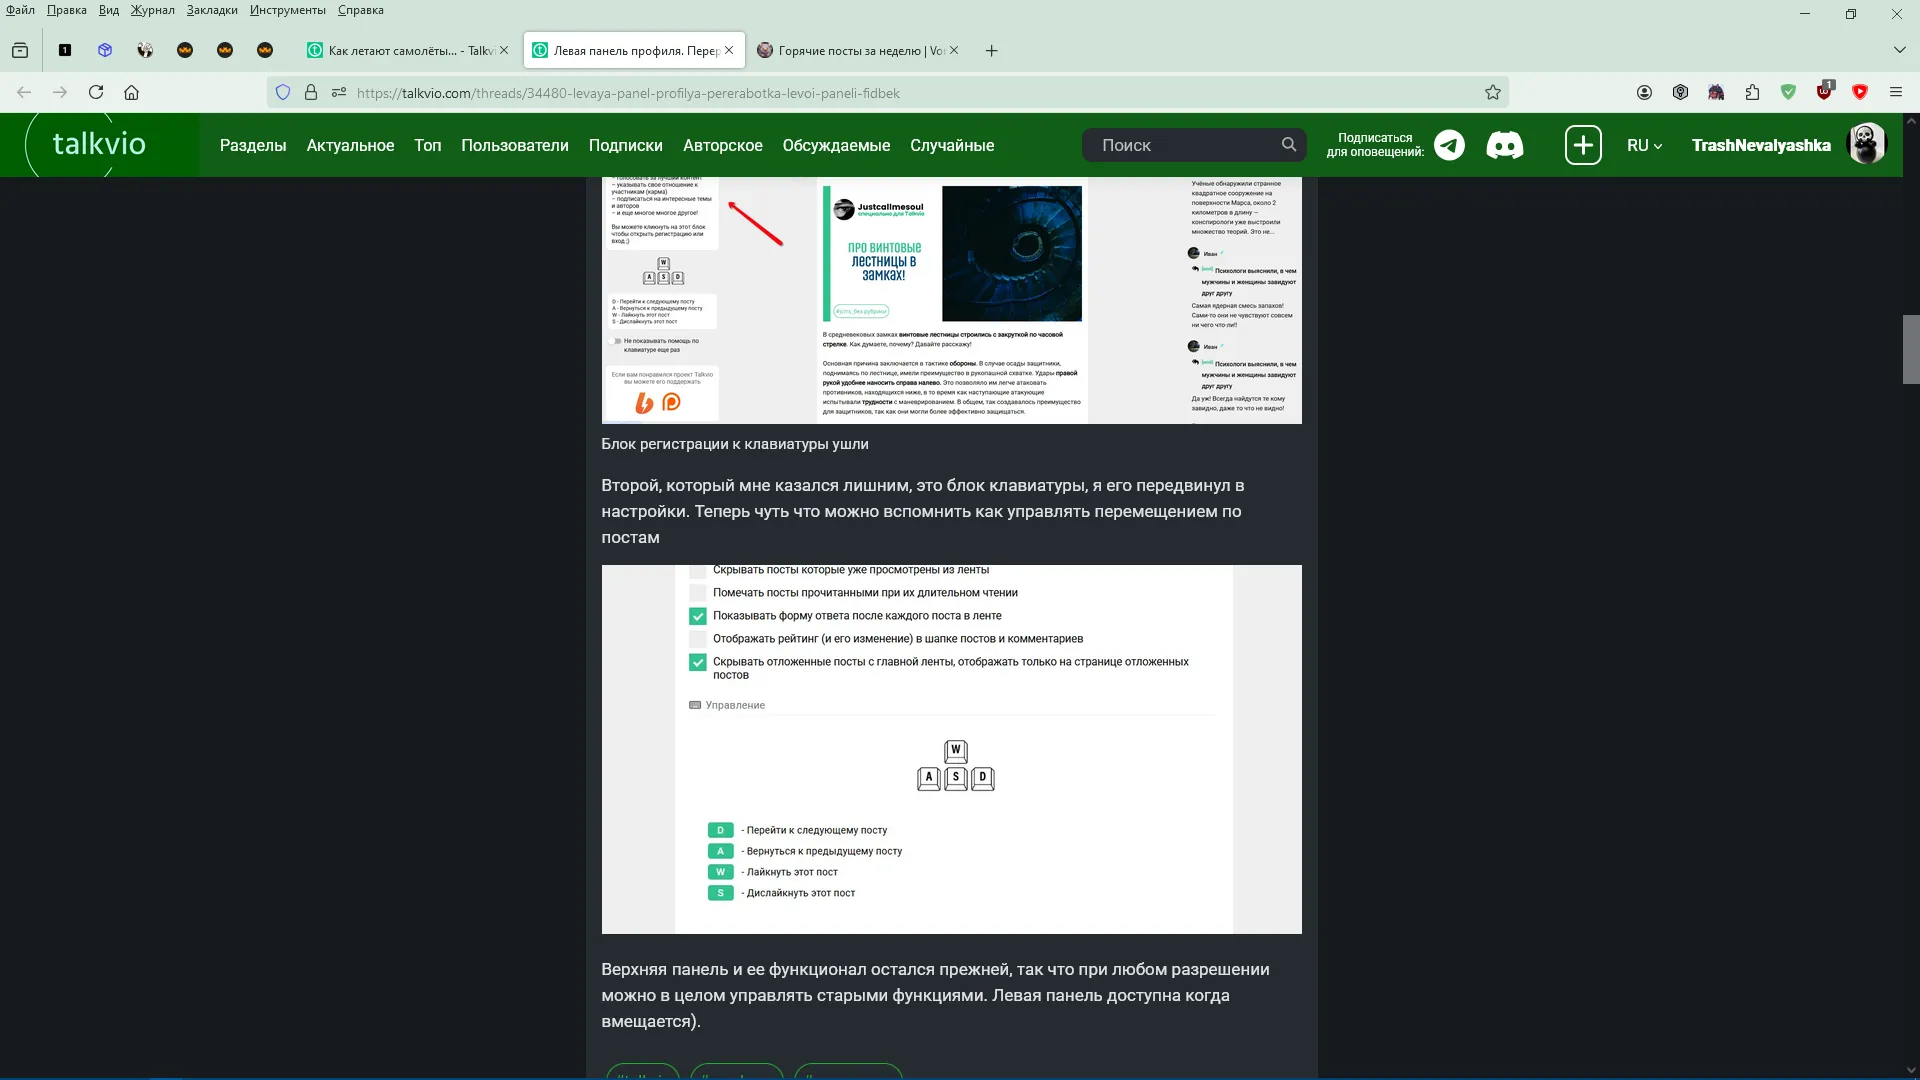Reload the current page
Viewport: 1920px width, 1080px height.
tap(96, 93)
